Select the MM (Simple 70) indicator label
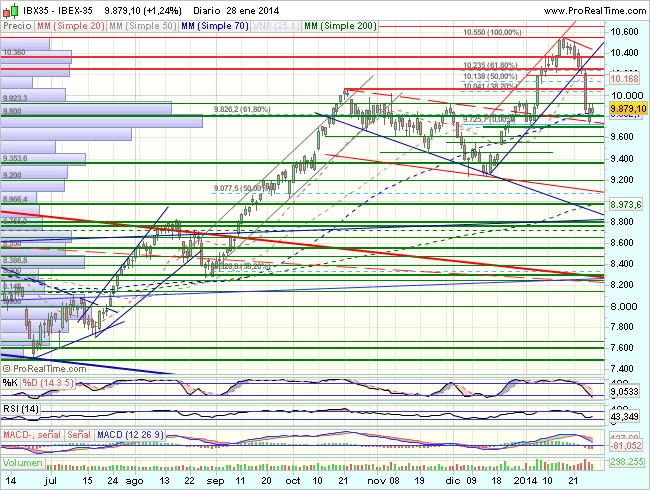This screenshot has height=490, width=650. coord(215,26)
